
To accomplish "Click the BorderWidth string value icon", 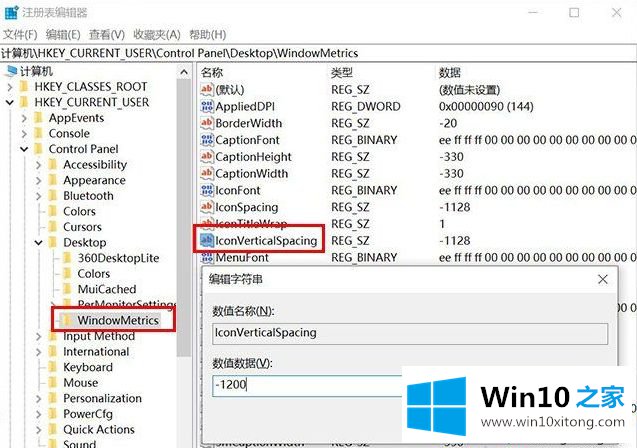I will (207, 123).
